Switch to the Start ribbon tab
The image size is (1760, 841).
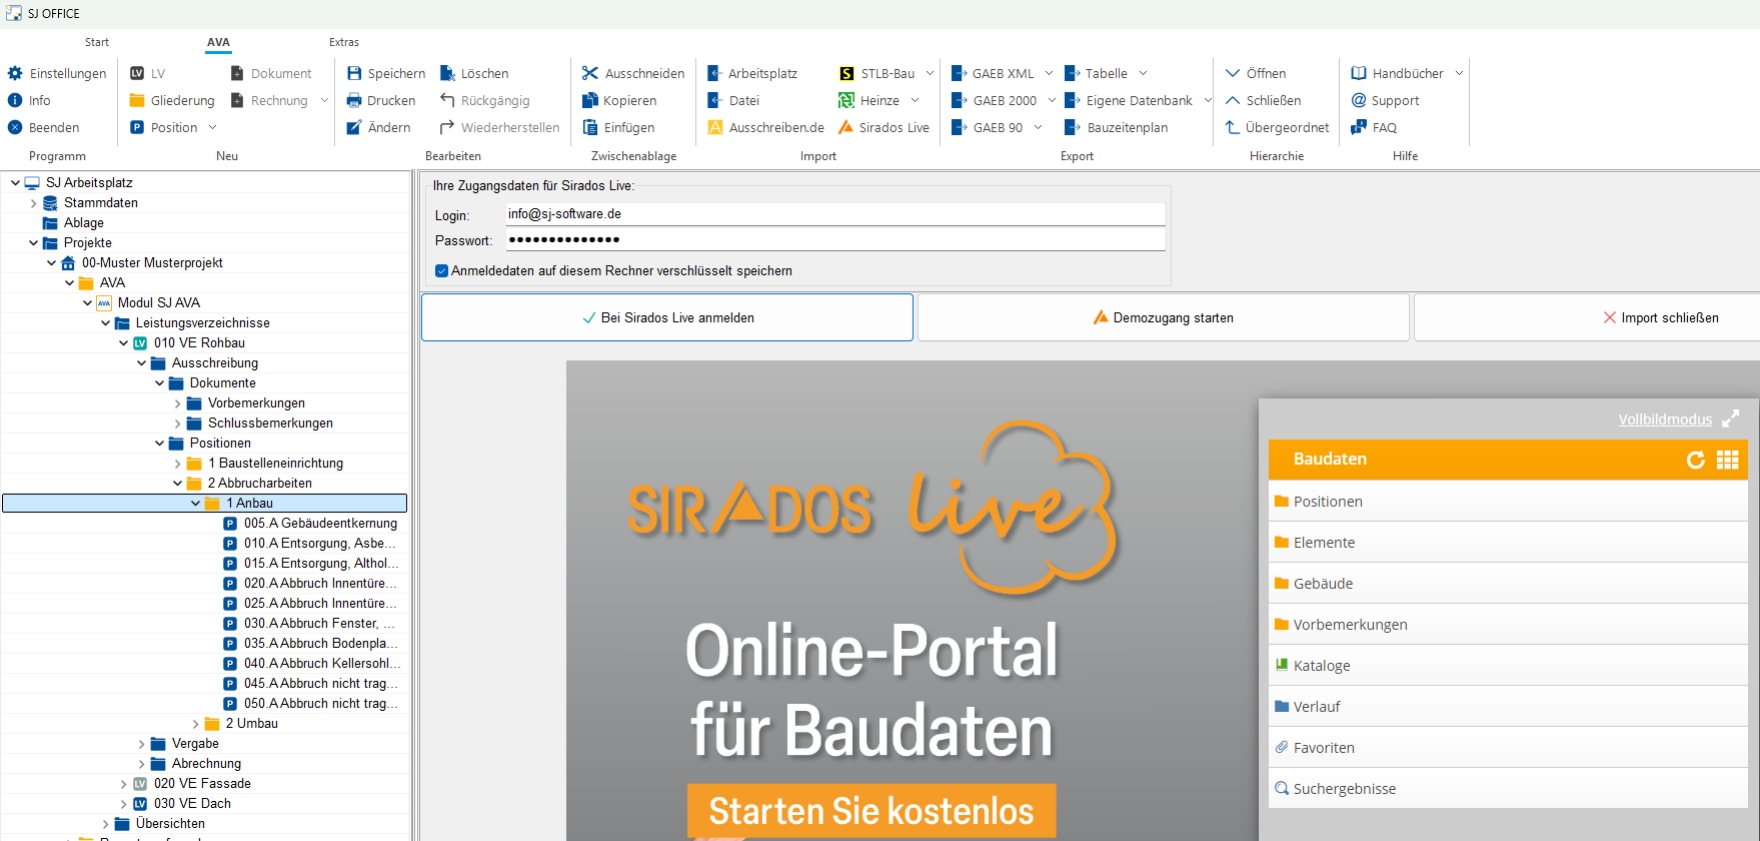(97, 42)
